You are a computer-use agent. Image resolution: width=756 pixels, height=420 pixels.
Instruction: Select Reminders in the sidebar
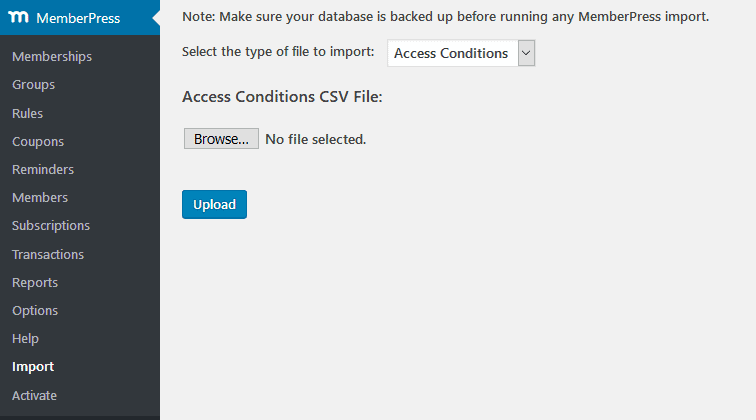(x=43, y=170)
